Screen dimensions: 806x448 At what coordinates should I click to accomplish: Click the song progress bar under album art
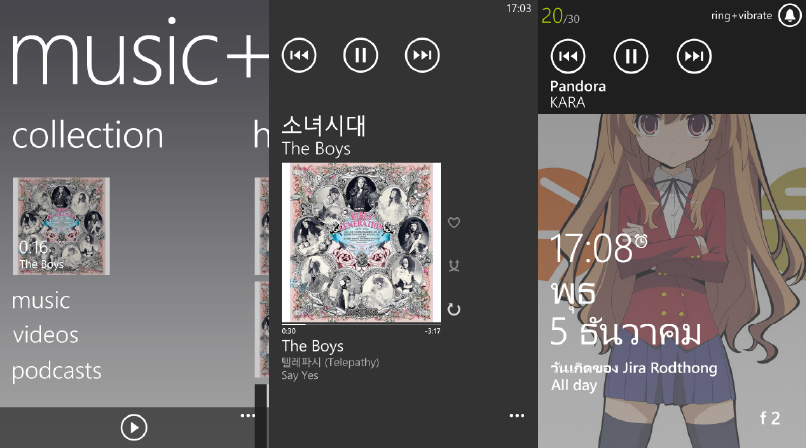(361, 325)
